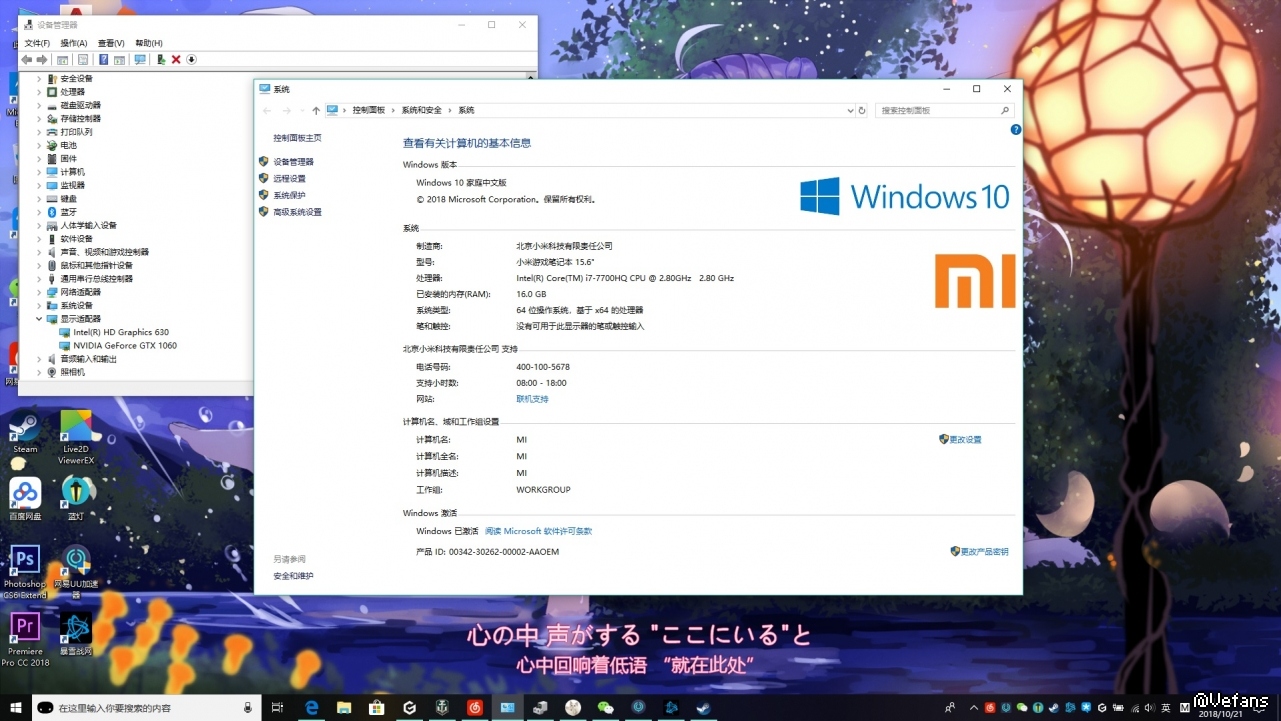1281x721 pixels.
Task: Open the 暴雪战网 desktop shortcut
Action: pyautogui.click(x=76, y=634)
